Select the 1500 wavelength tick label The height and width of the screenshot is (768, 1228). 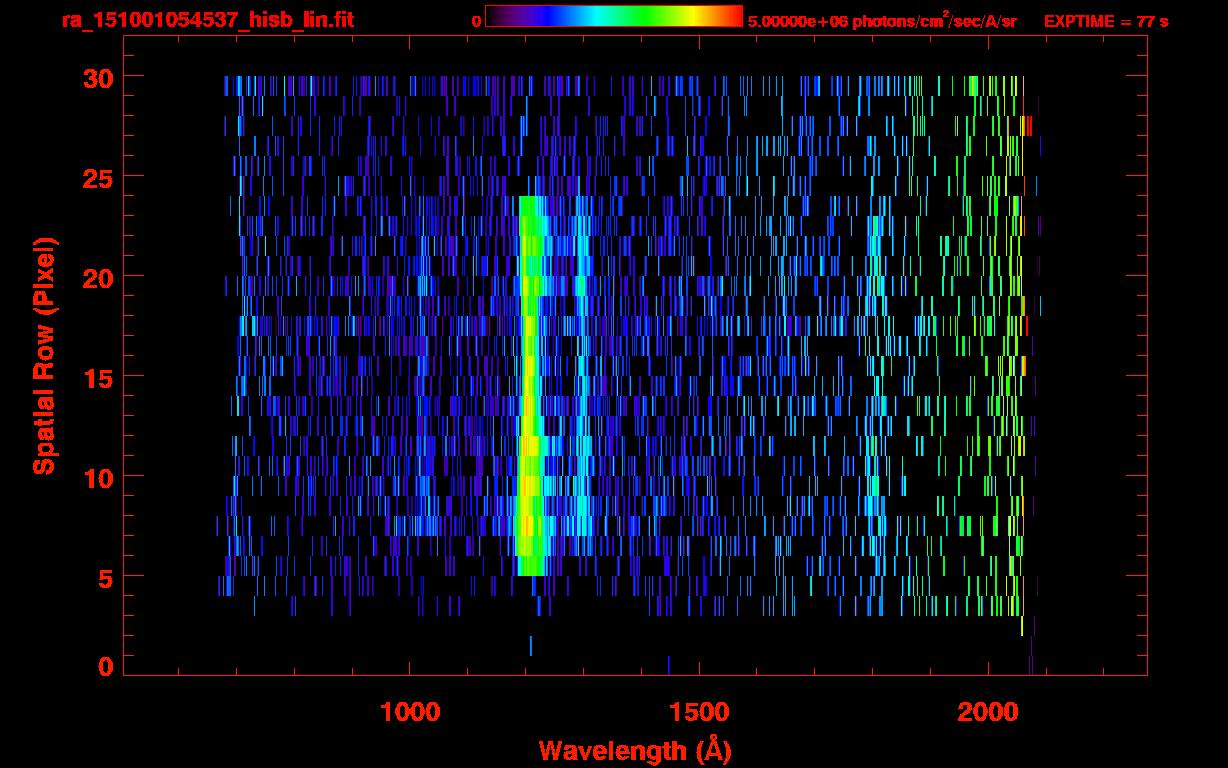pos(698,711)
